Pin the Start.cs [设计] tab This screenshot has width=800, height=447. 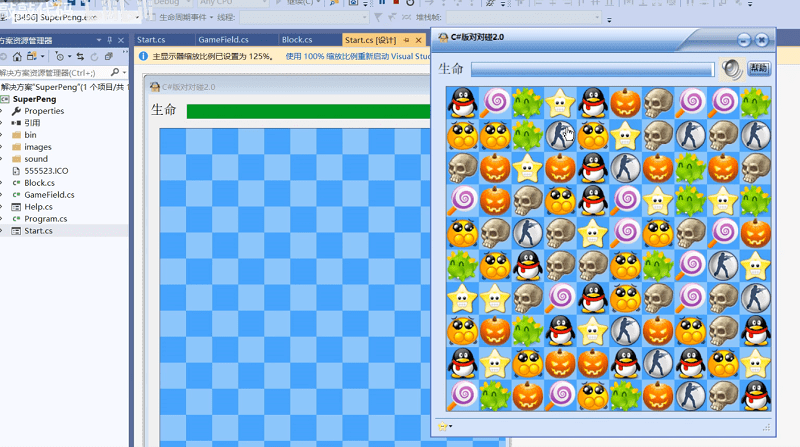point(407,40)
